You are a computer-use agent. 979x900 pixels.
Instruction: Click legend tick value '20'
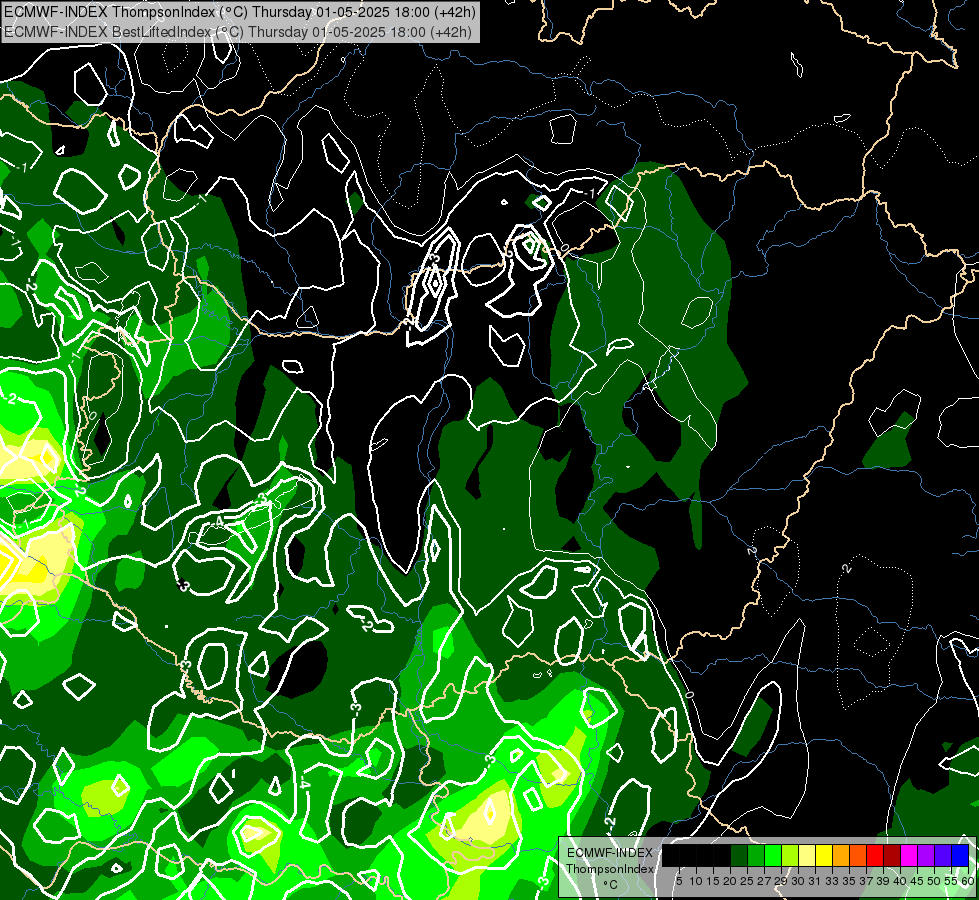pos(730,881)
